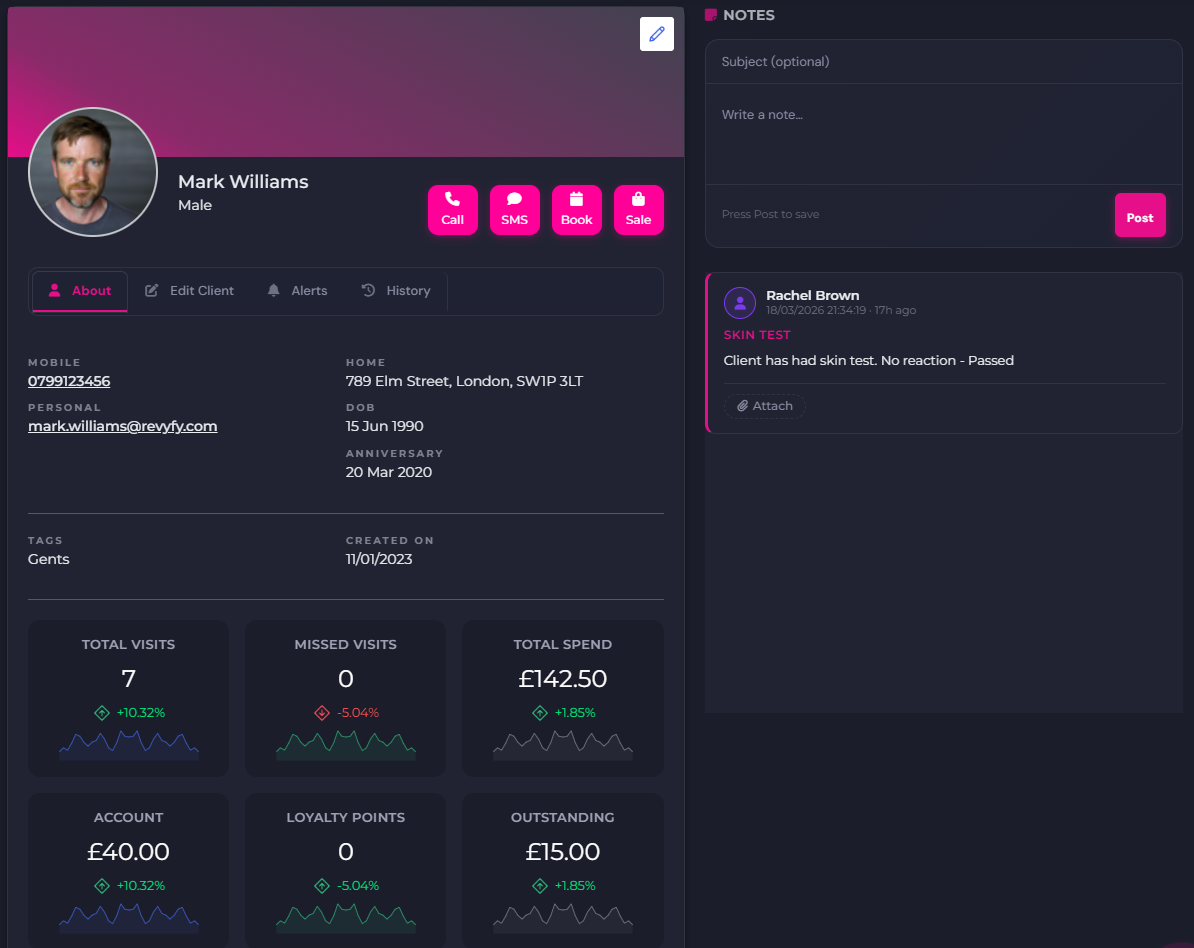This screenshot has height=948, width=1194.
Task: Click the pencil edit icon on the banner
Action: click(656, 34)
